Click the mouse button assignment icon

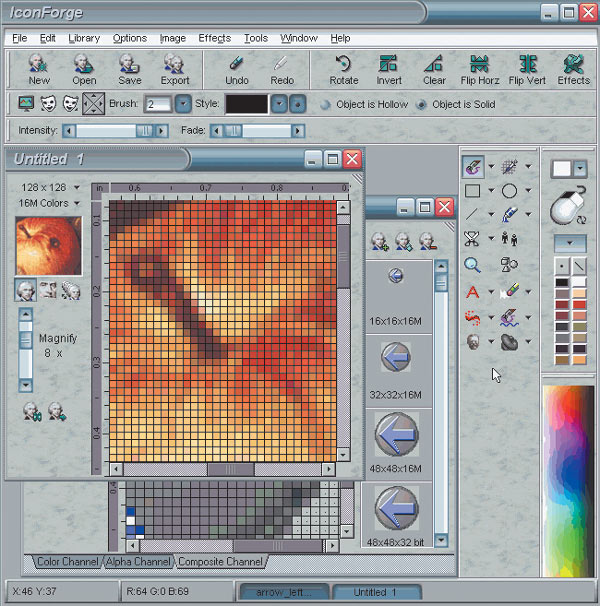pyautogui.click(x=569, y=205)
